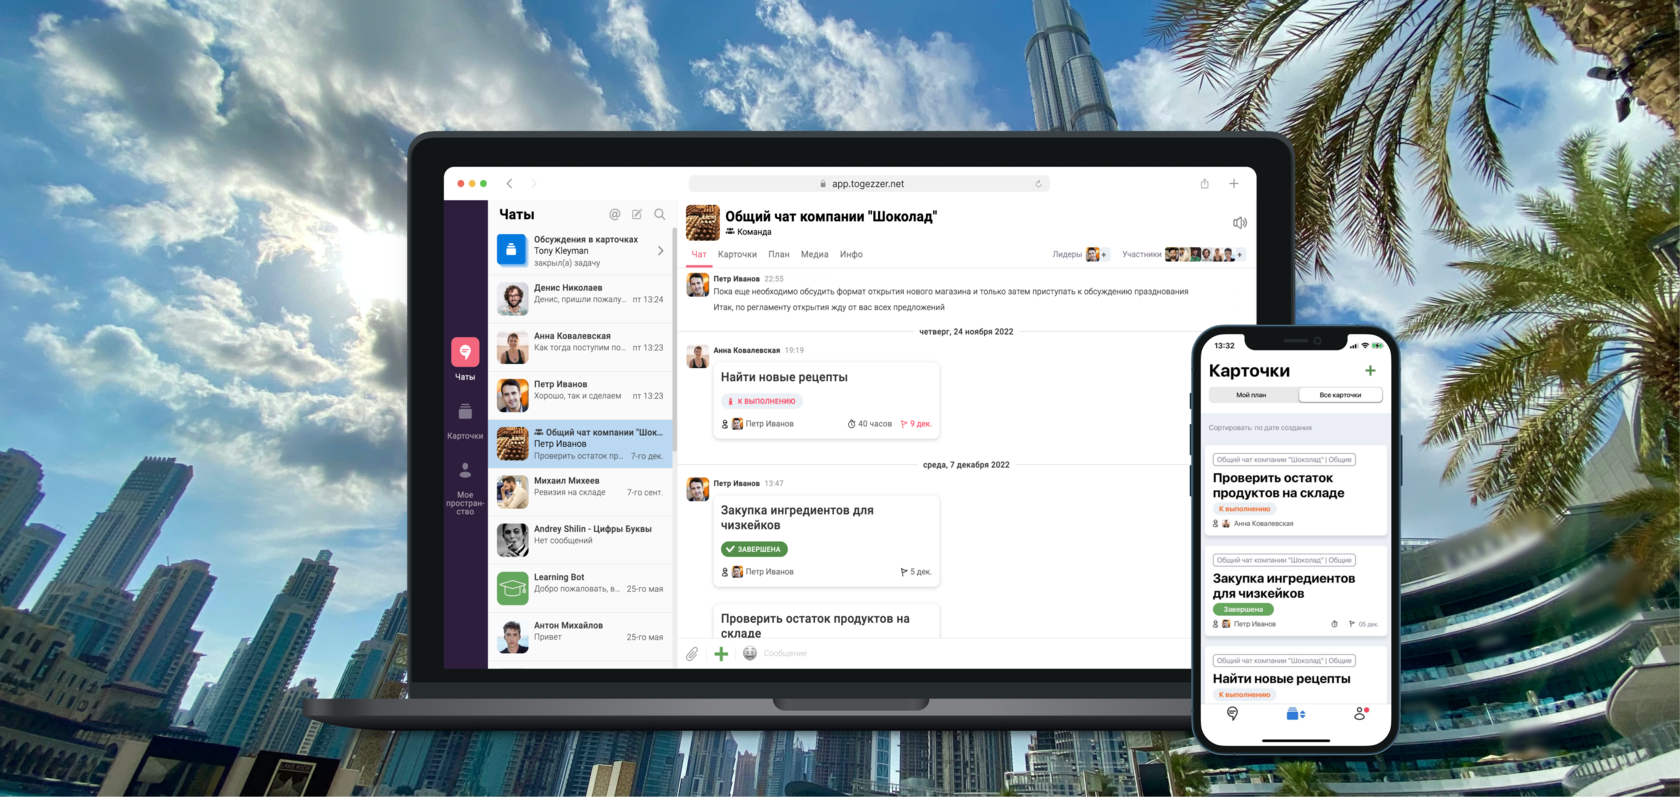Expand the Обсуждения в карточках chevron
The height and width of the screenshot is (797, 1680).
[660, 251]
